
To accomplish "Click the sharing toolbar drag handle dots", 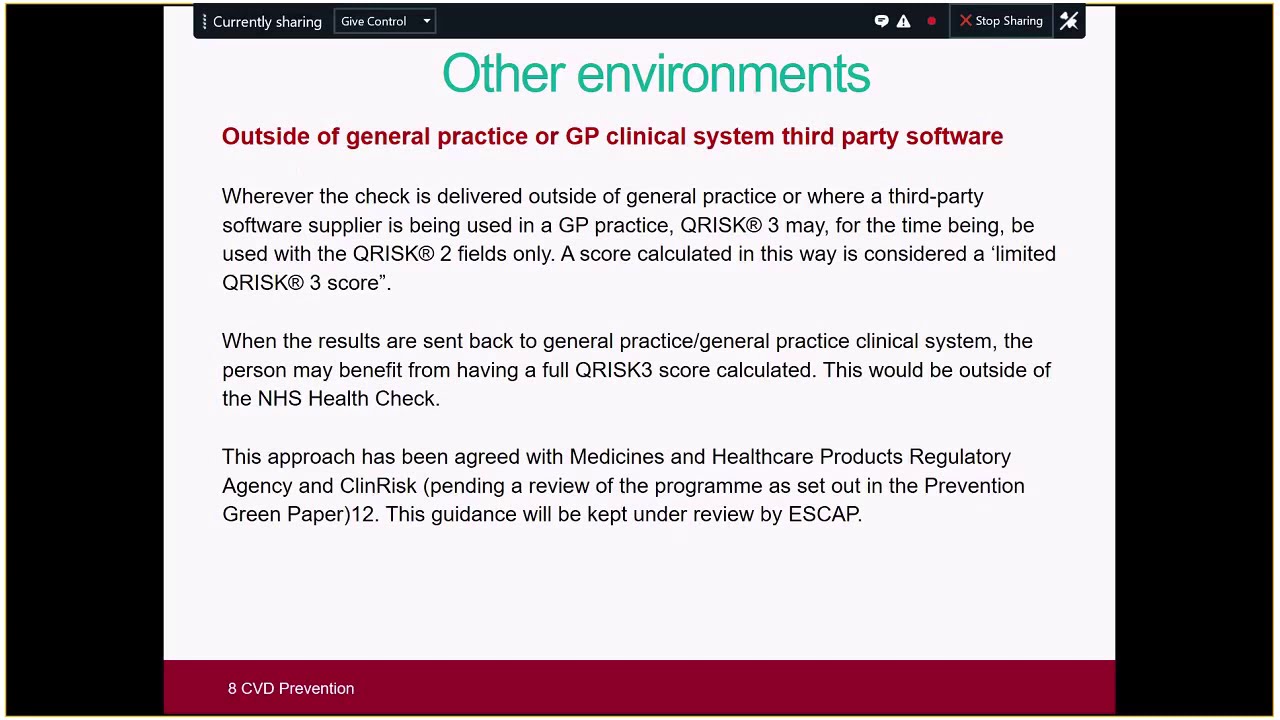I will pyautogui.click(x=204, y=21).
